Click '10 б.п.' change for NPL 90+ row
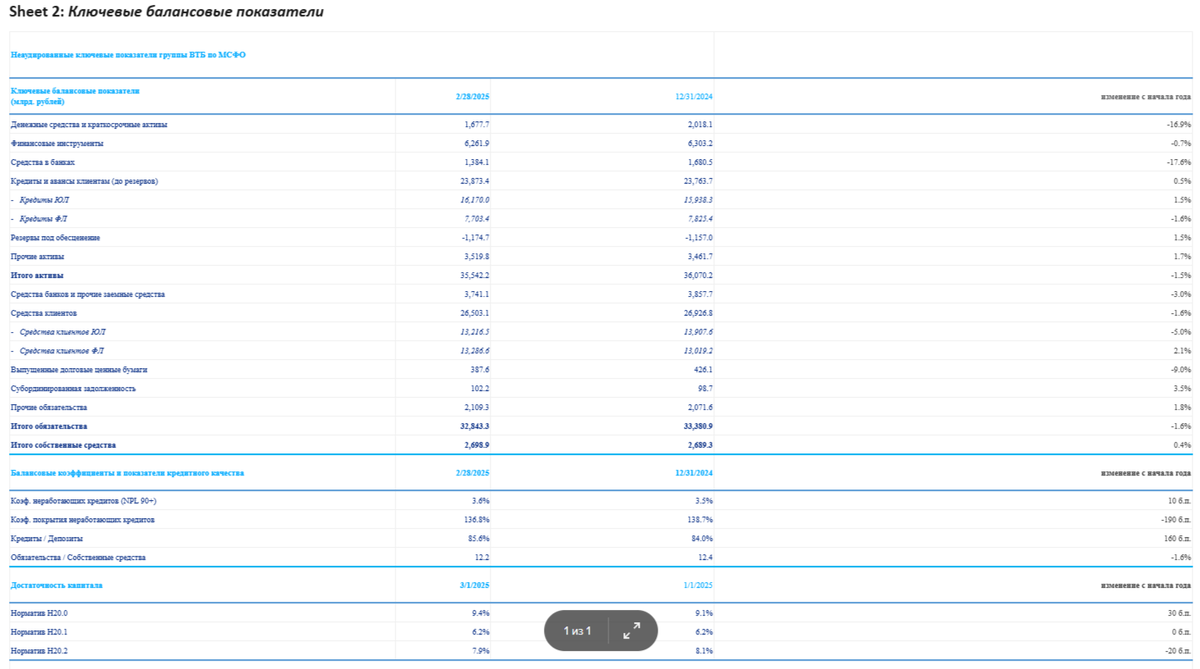The width and height of the screenshot is (1200, 669). (1180, 501)
